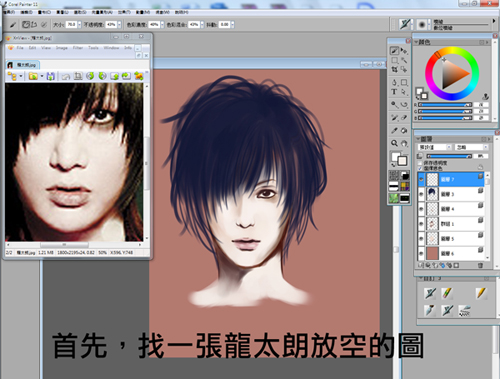This screenshot has width=500, height=379.
Task: Open the folder icon in XnView toolbar
Action: pos(33,76)
